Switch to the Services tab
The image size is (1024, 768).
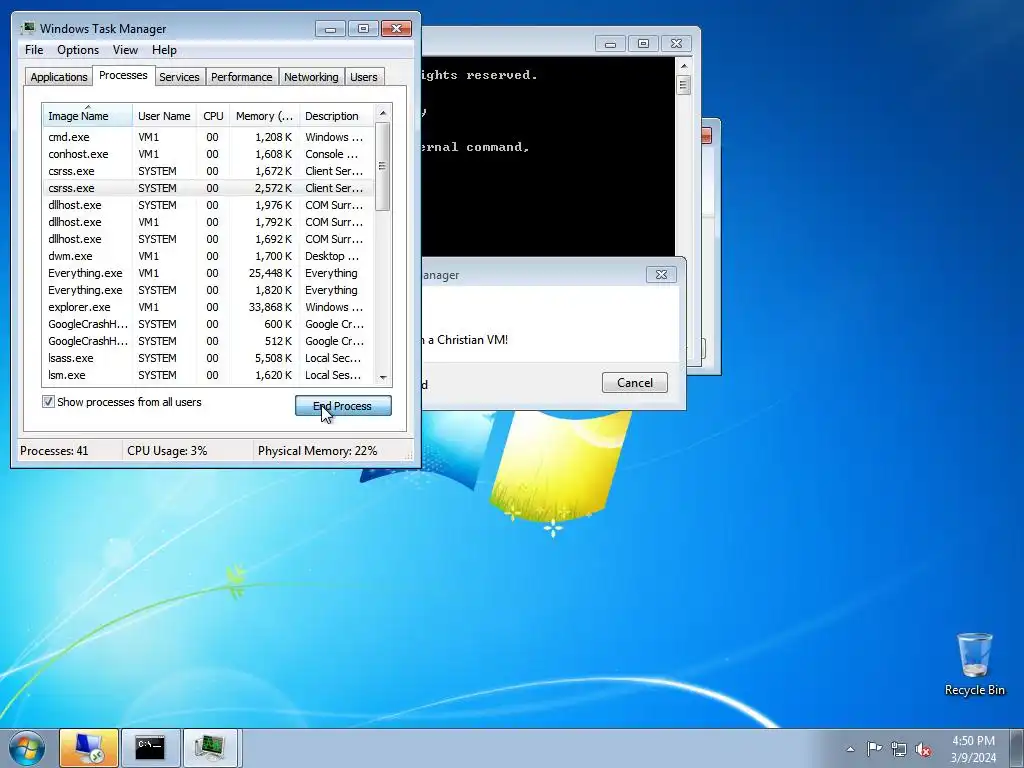[180, 77]
